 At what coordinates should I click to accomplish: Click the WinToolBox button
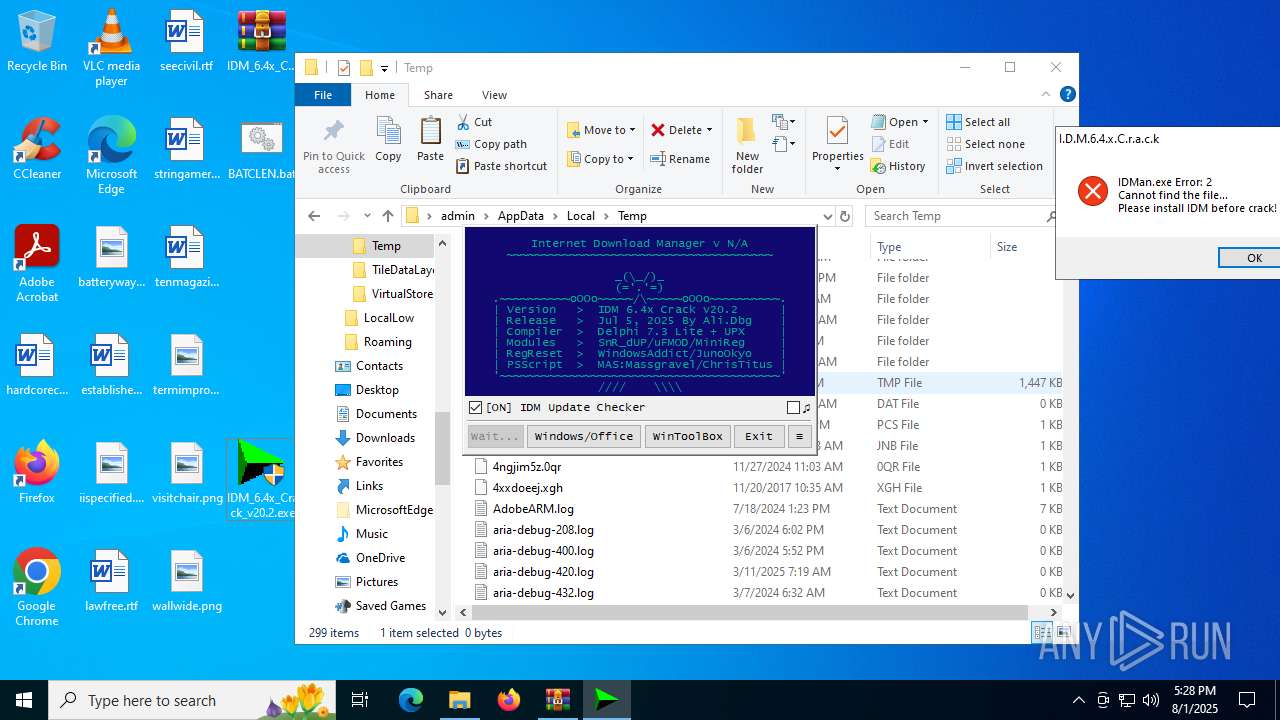pos(688,436)
